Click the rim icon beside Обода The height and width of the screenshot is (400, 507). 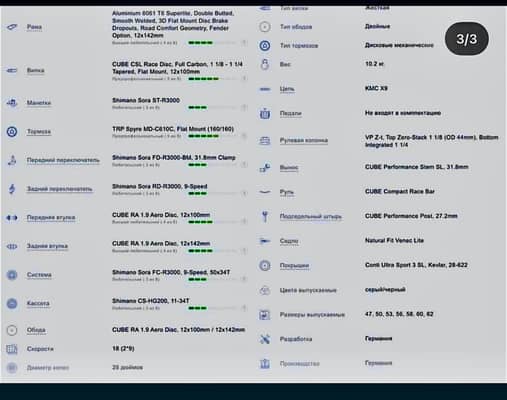coord(12,330)
